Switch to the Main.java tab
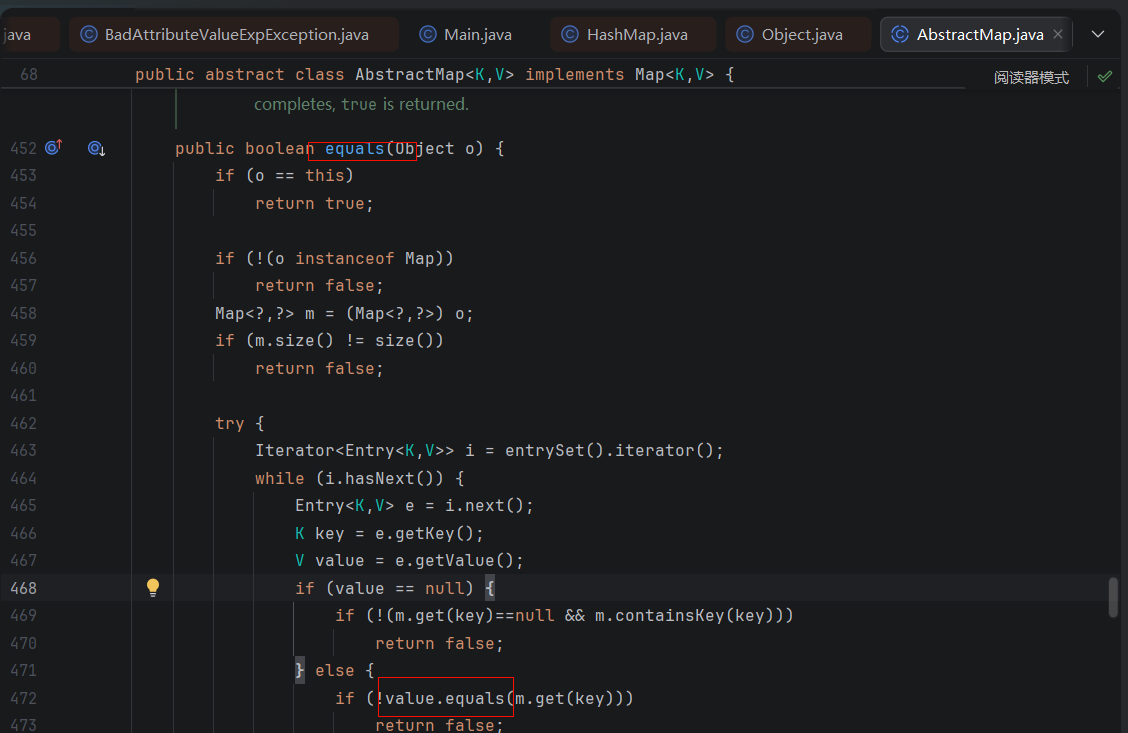The width and height of the screenshot is (1128, 733). [477, 35]
